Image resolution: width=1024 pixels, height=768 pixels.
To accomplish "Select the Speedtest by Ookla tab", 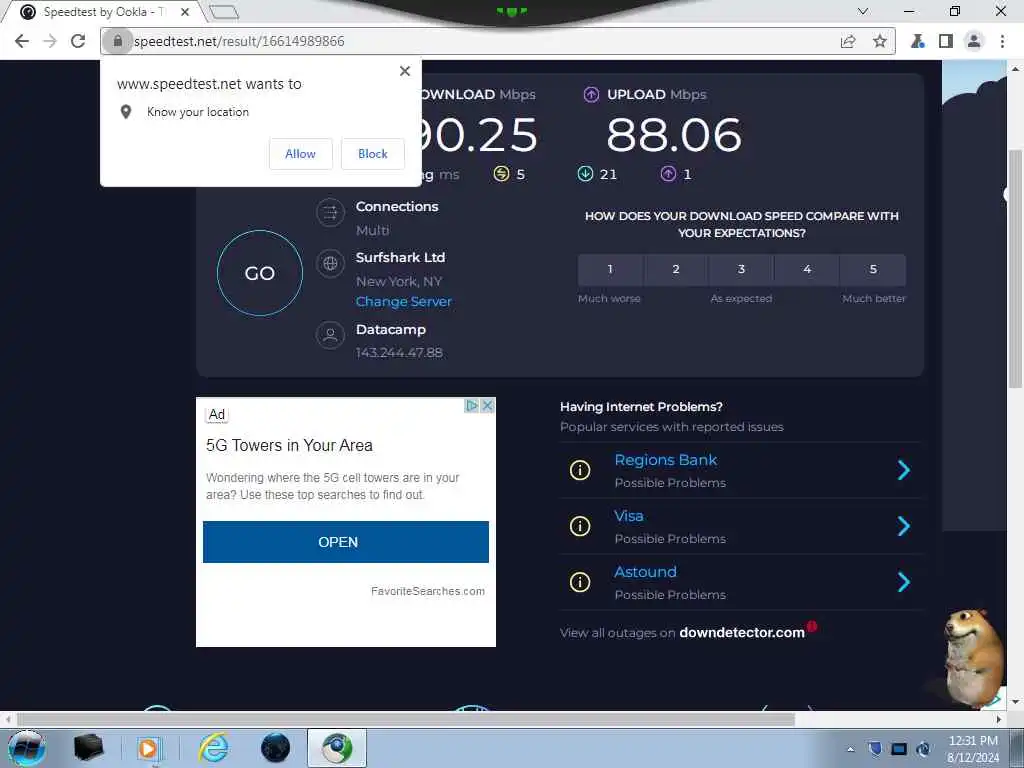I will [104, 12].
